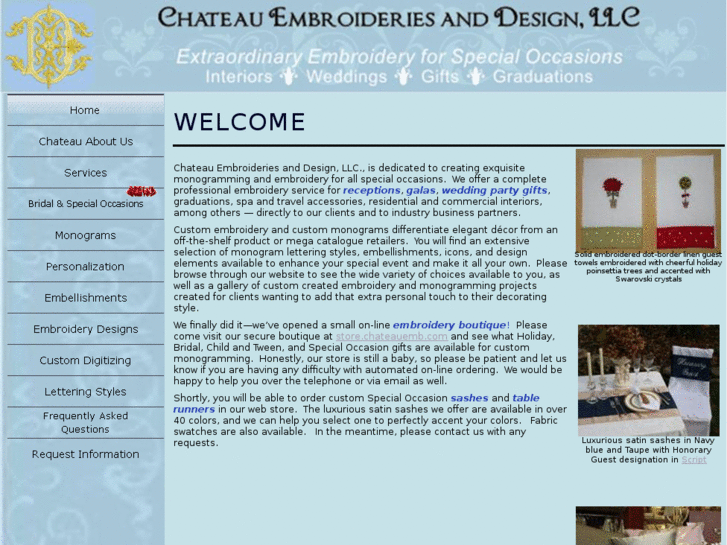Click the Extraordinary Embroidery for Special Occasions tagline

pyautogui.click(x=399, y=57)
